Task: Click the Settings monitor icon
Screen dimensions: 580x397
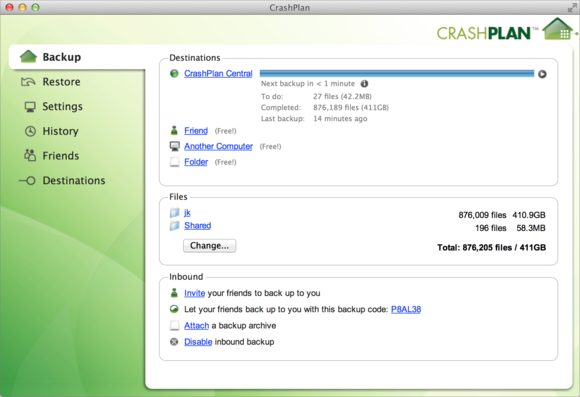Action: tap(30, 107)
